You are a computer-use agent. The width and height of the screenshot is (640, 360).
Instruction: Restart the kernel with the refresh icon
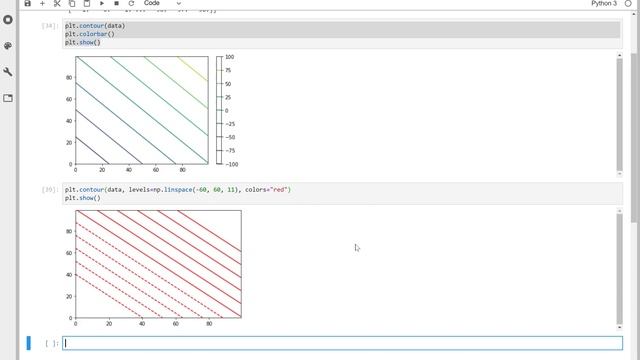(x=131, y=3)
